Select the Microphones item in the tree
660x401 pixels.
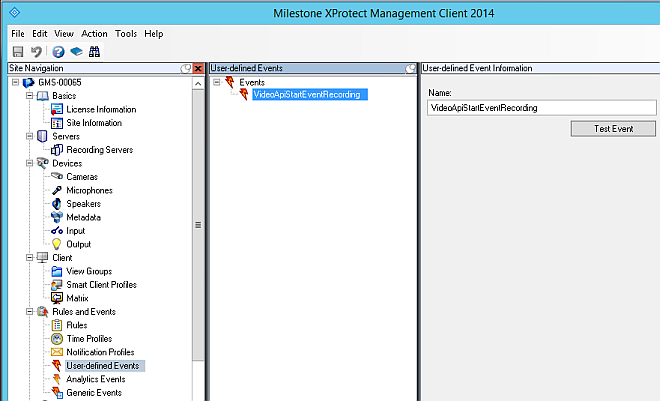(89, 190)
